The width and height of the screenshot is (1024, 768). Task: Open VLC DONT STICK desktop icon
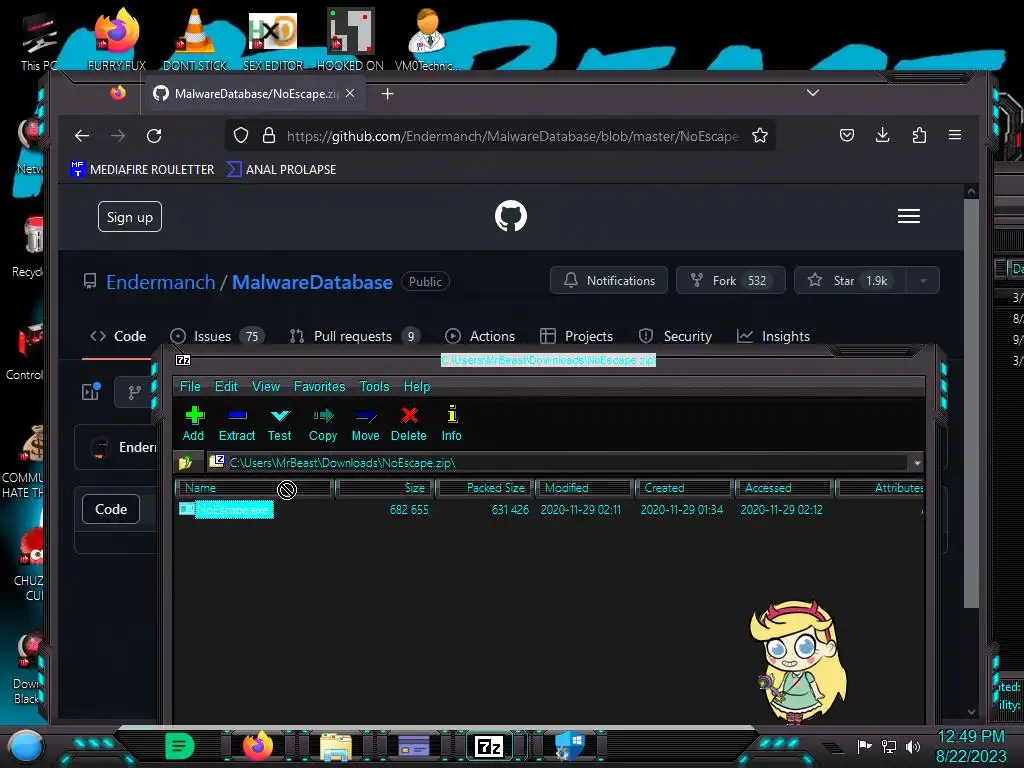pyautogui.click(x=195, y=39)
